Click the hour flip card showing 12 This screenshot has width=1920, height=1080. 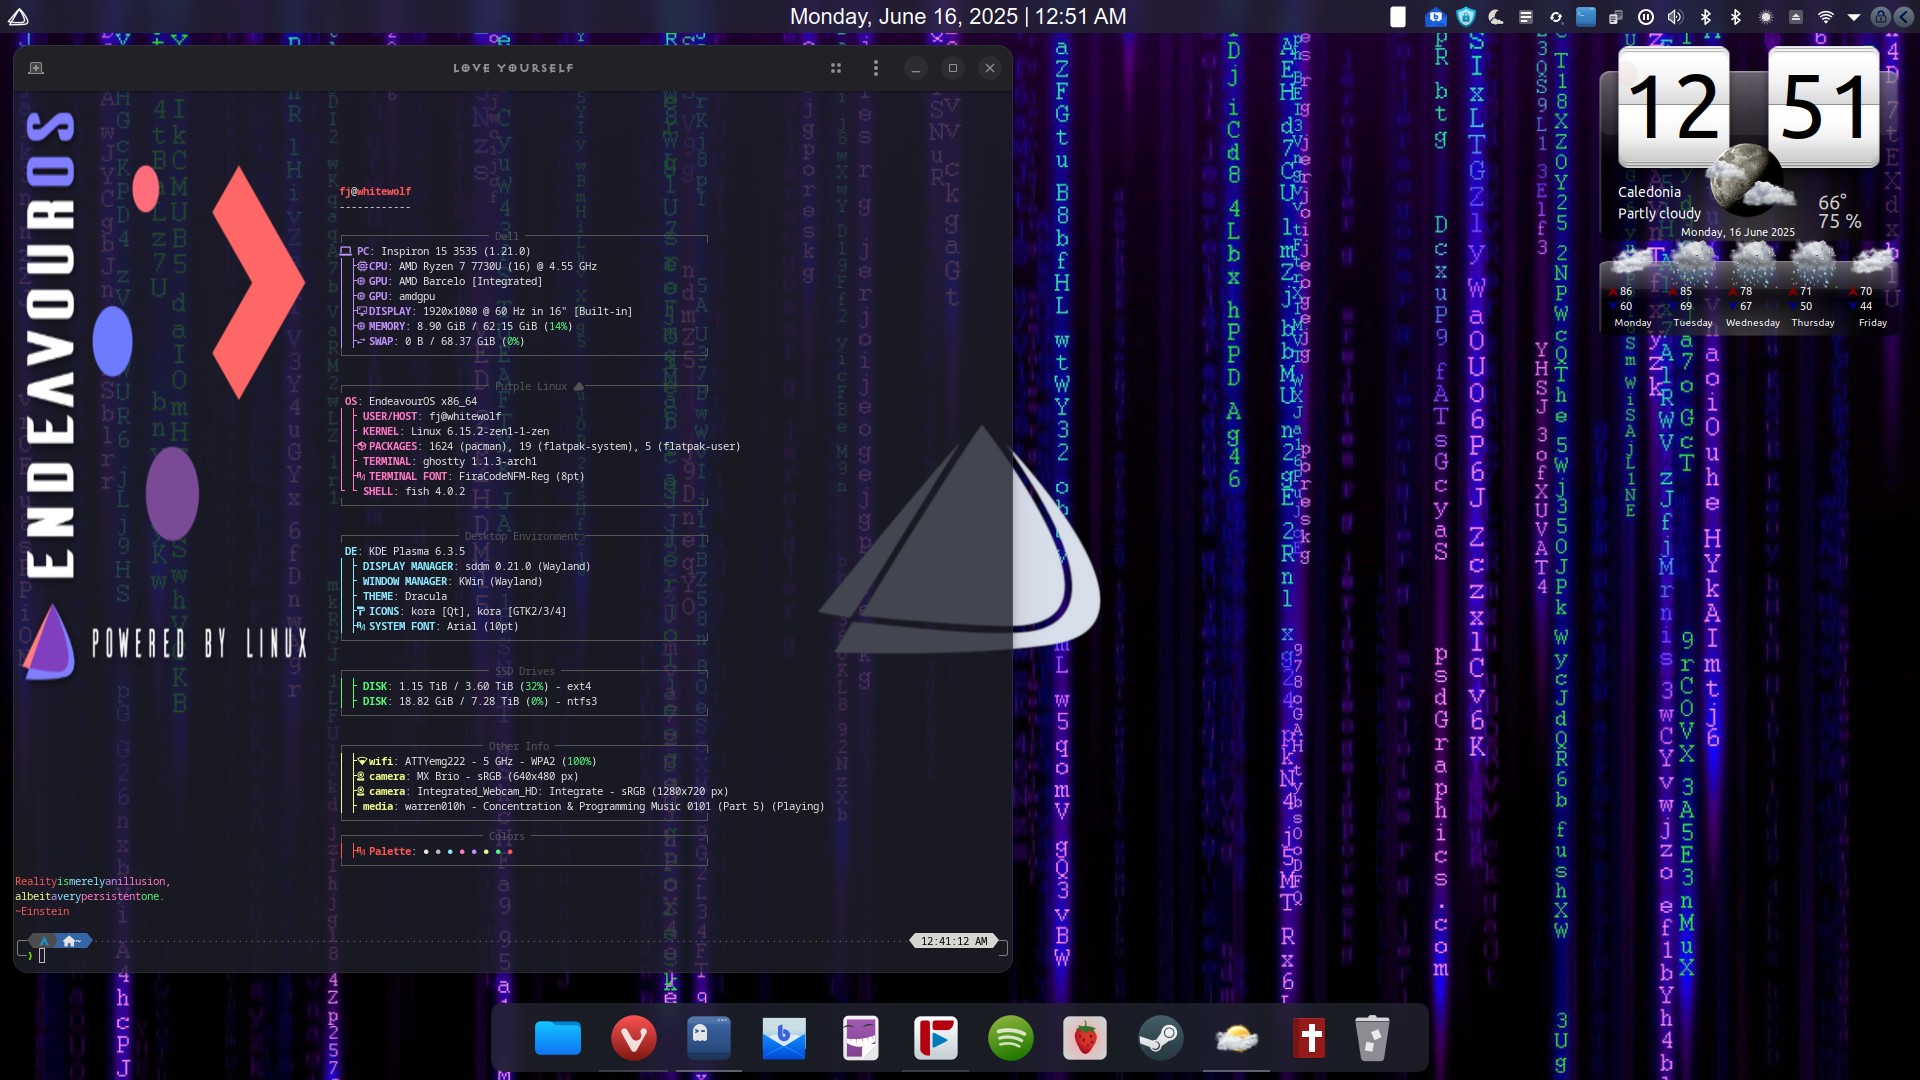pyautogui.click(x=1674, y=107)
